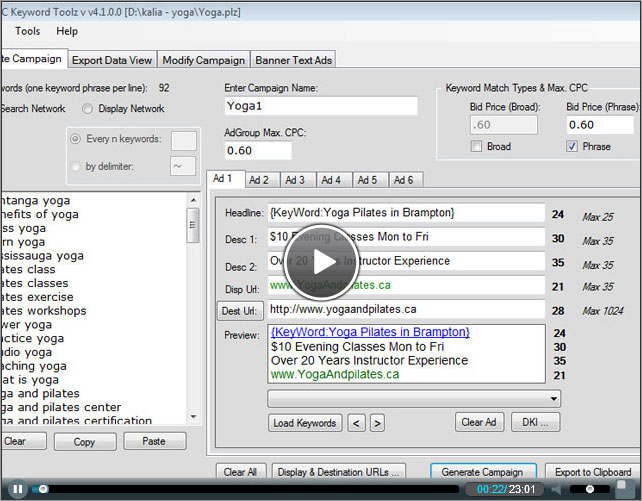
Task: Click the video progress bar handle
Action: (x=43, y=489)
